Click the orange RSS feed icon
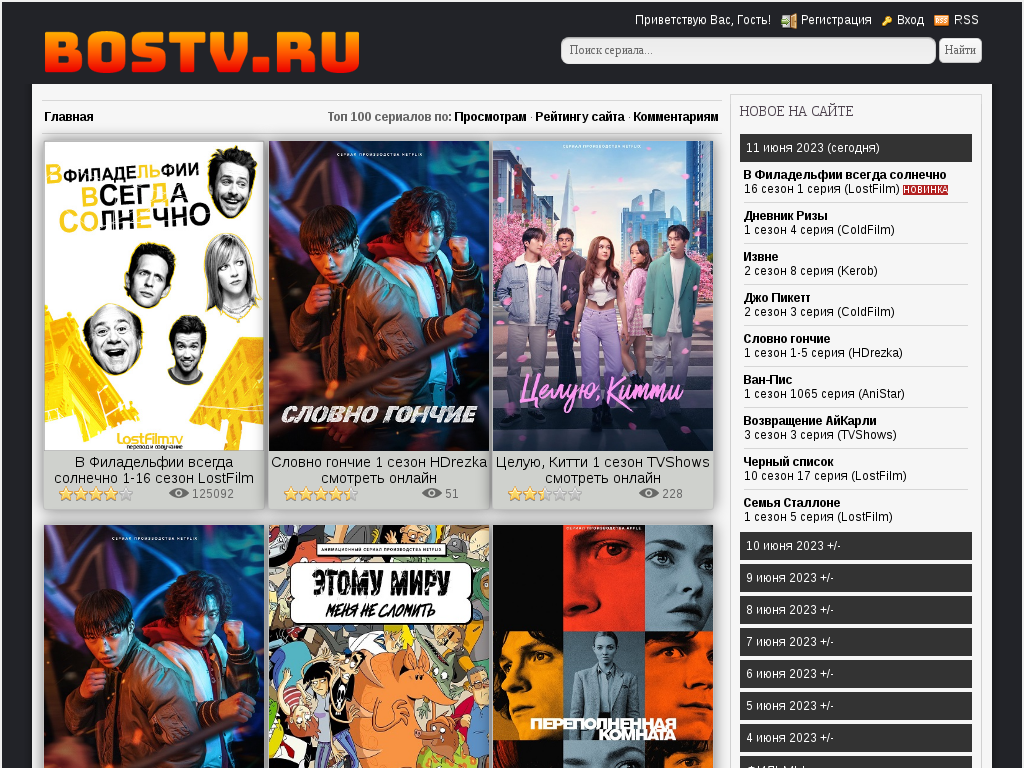1024x768 pixels. pyautogui.click(x=941, y=20)
